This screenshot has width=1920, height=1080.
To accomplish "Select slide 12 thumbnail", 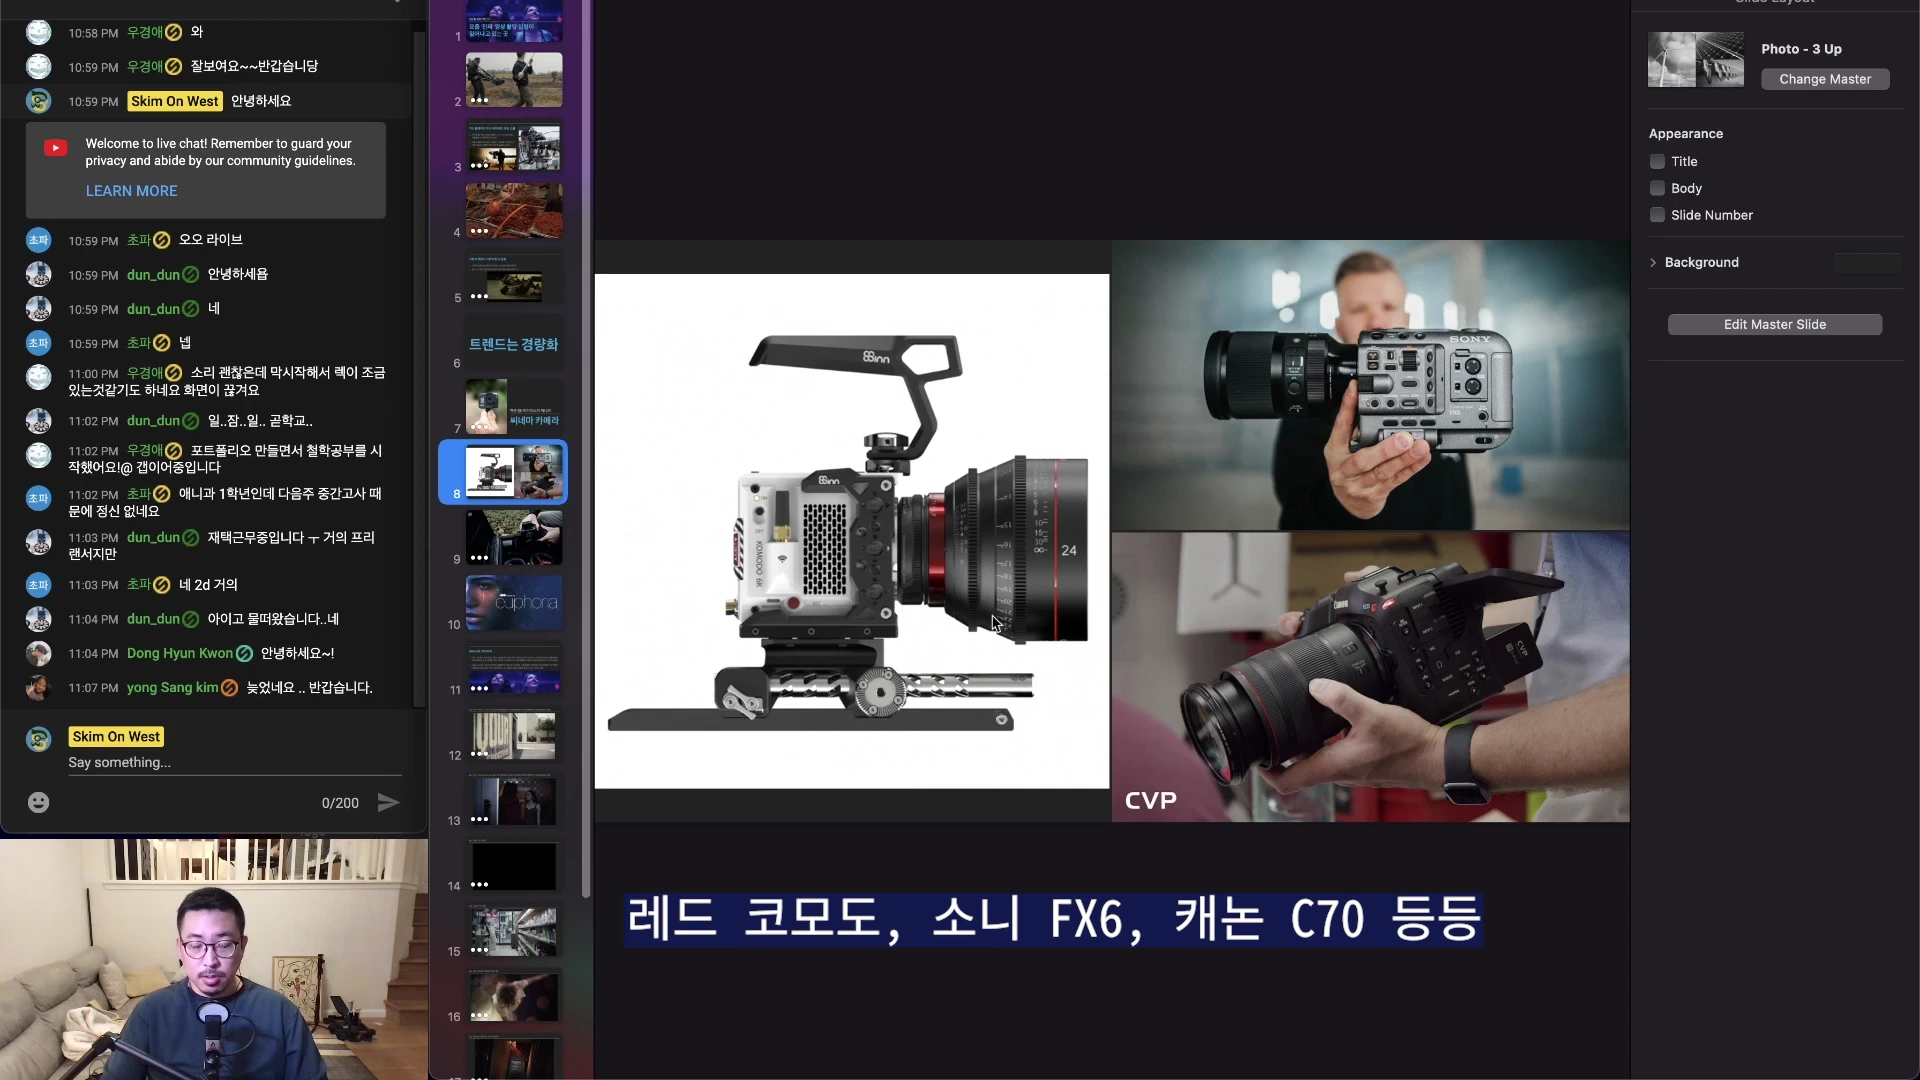I will 514,734.
